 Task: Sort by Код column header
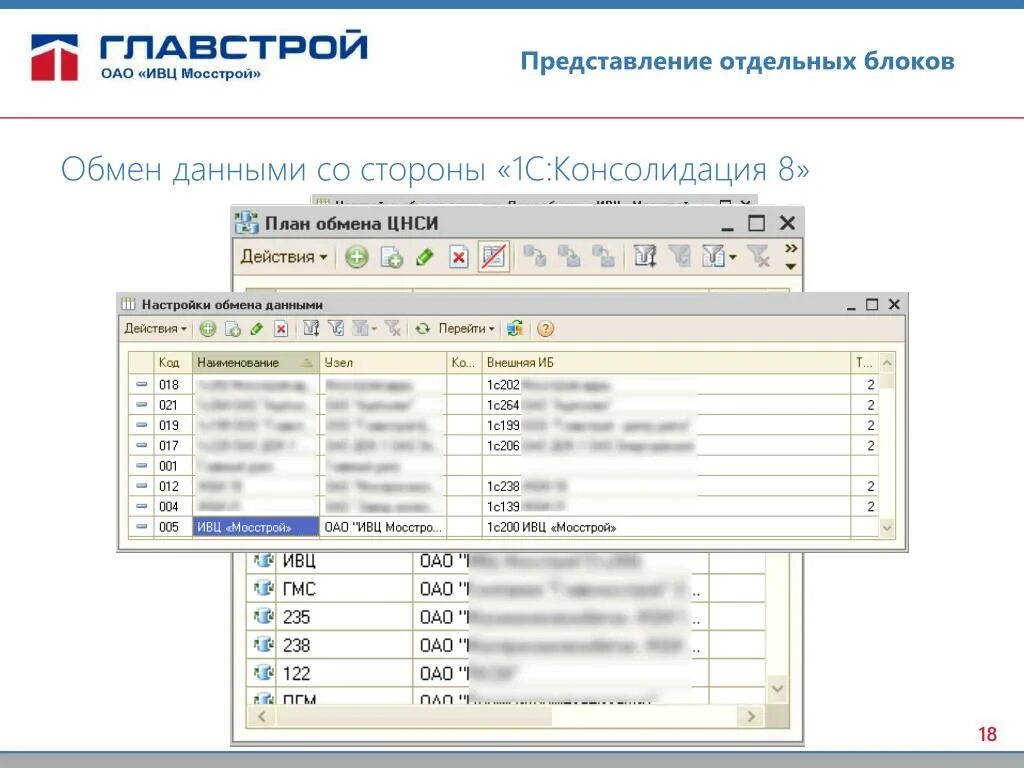[172, 362]
